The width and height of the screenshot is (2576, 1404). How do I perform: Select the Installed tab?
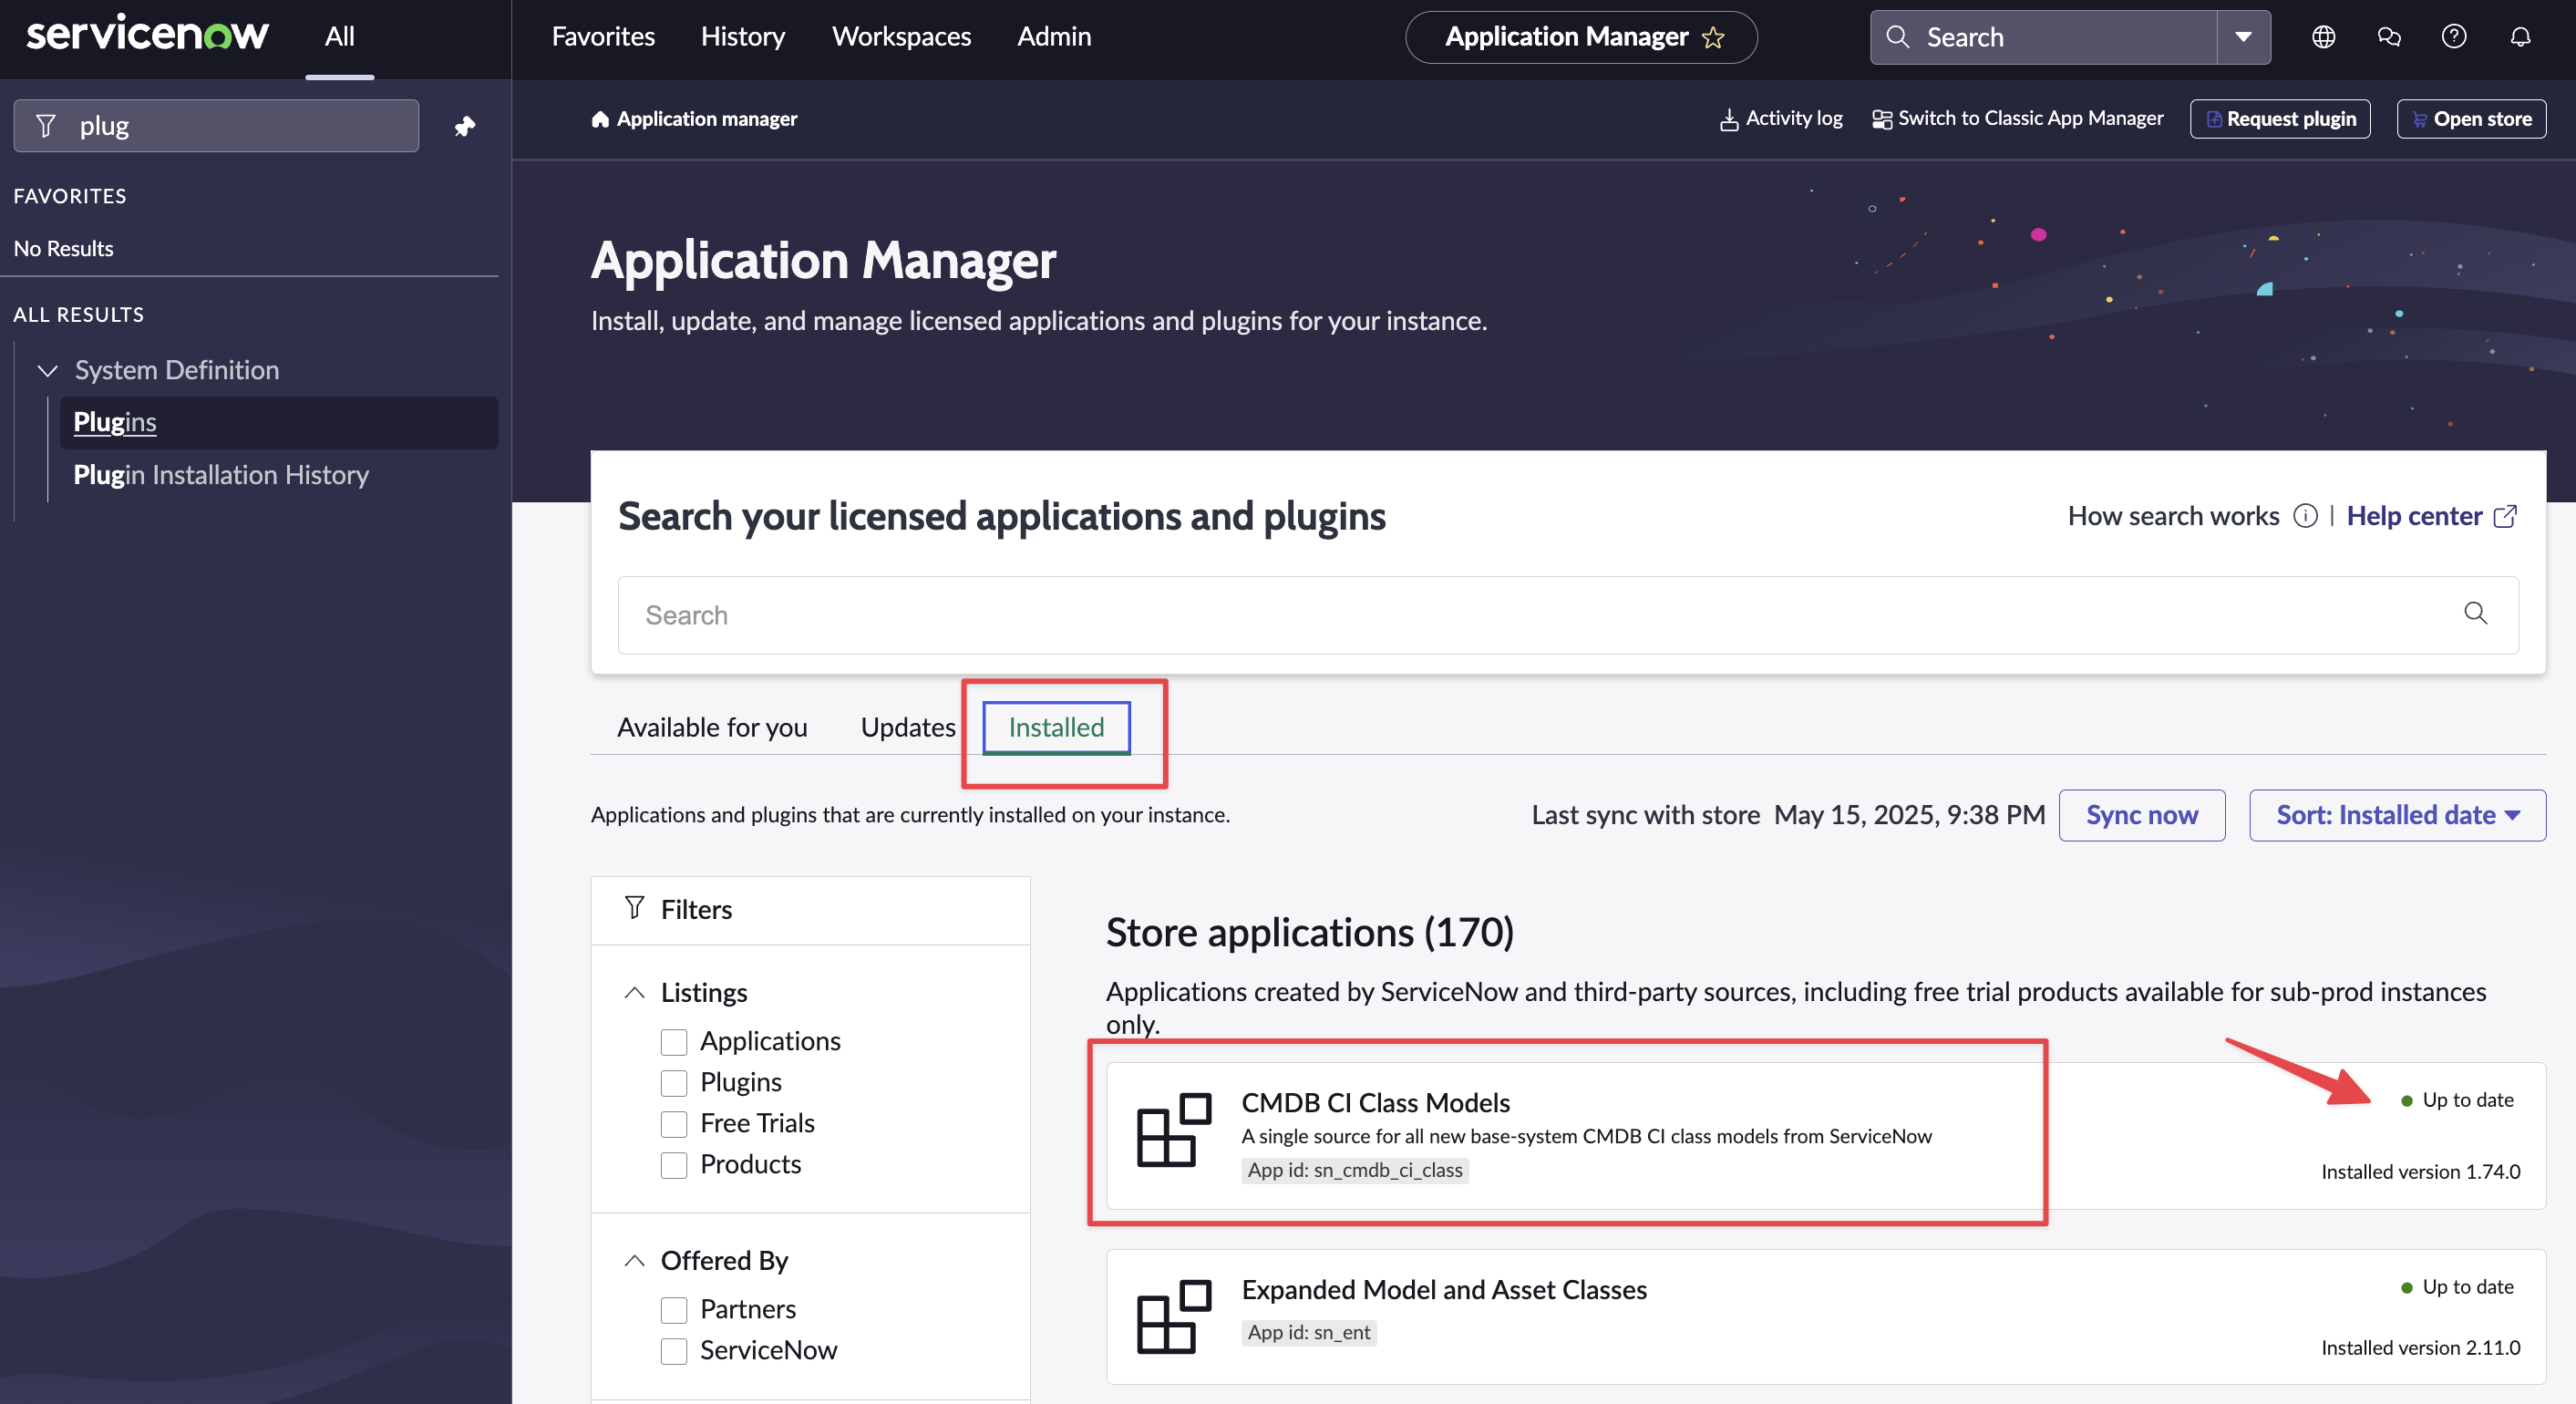(x=1056, y=727)
